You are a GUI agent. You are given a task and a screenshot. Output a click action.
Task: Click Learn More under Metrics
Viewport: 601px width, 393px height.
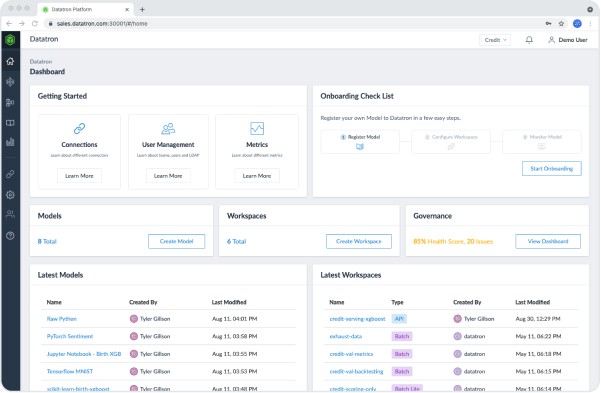(257, 176)
